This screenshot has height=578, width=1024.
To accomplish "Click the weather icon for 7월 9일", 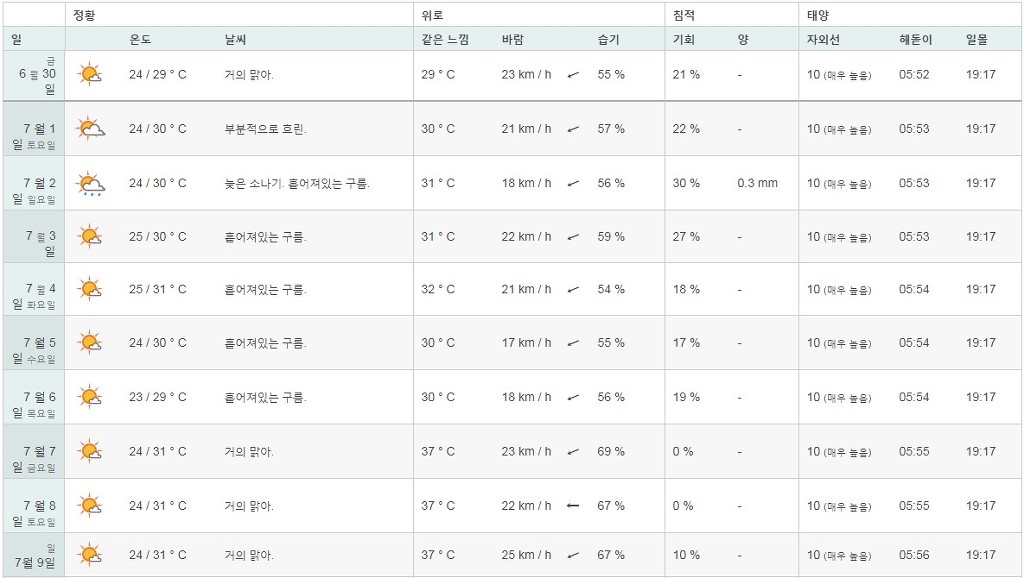I will pyautogui.click(x=90, y=555).
